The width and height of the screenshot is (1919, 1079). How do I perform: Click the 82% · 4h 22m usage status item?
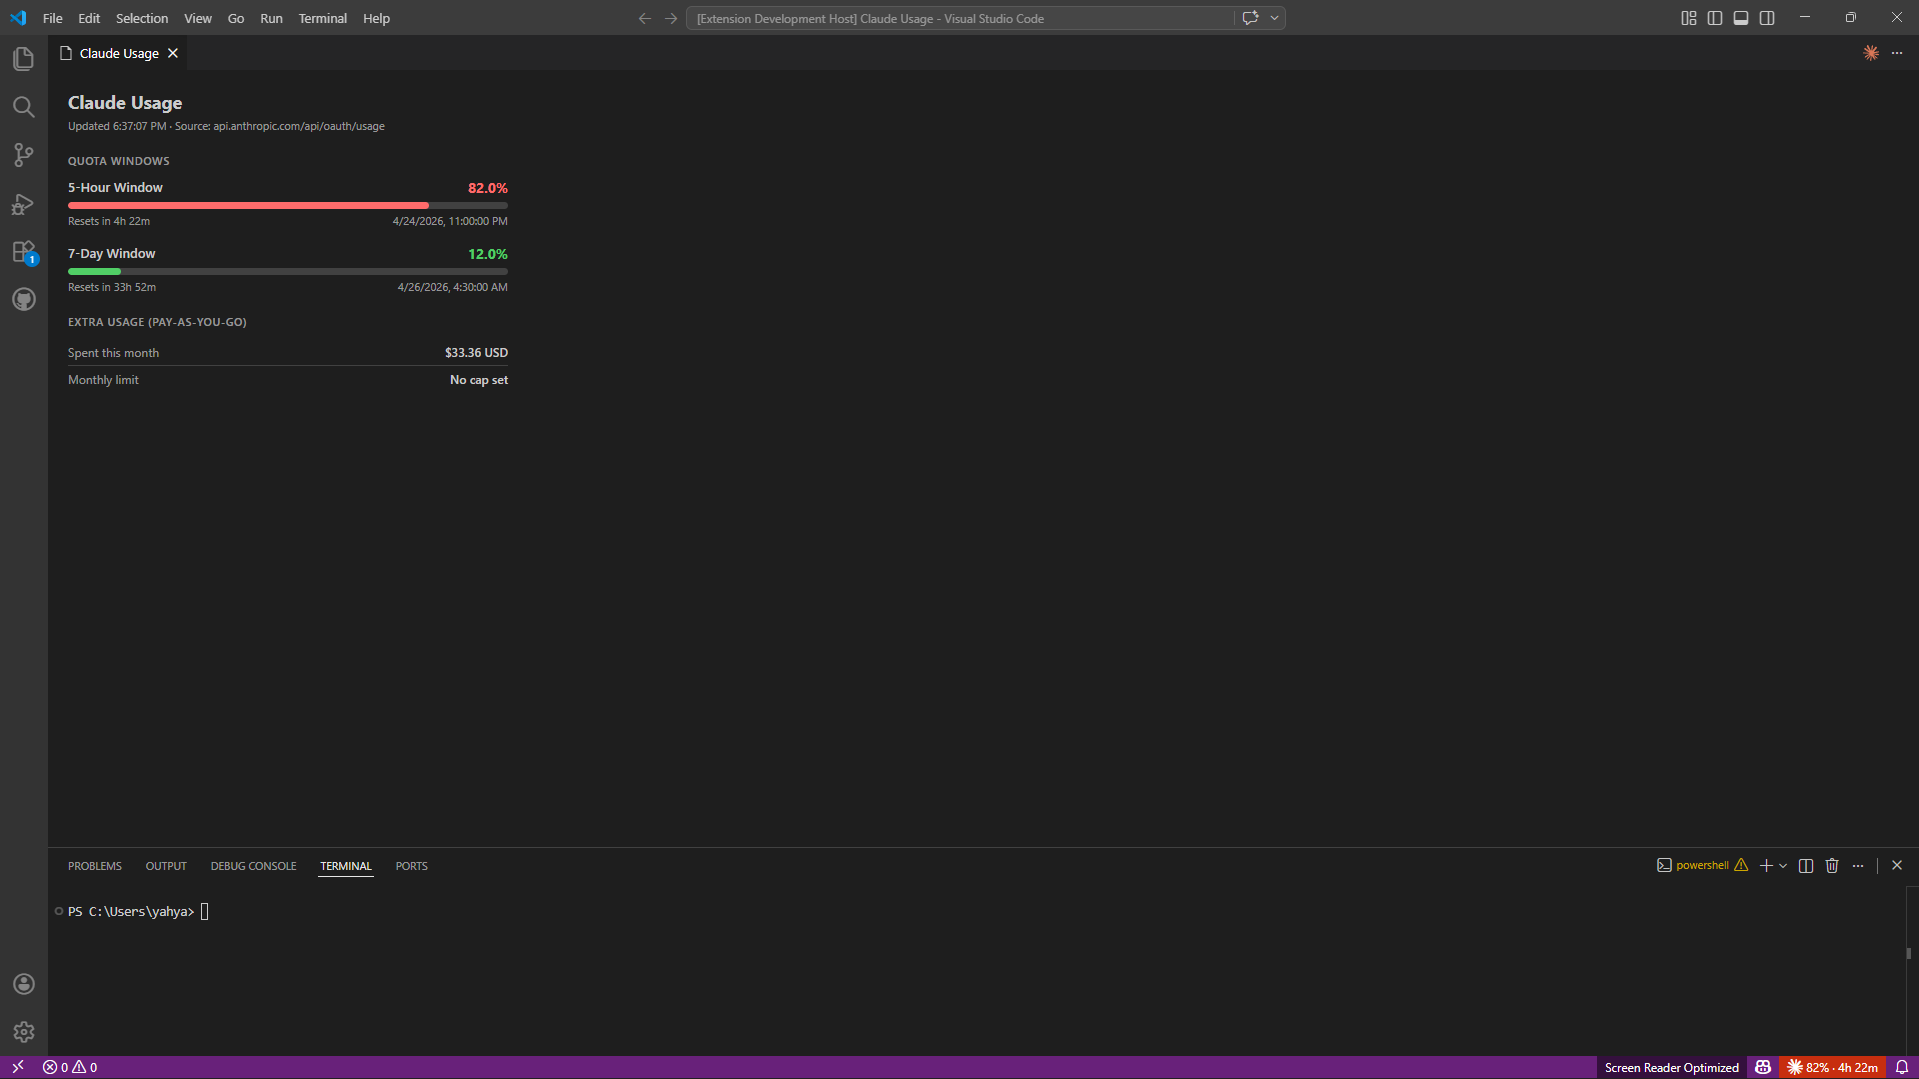coord(1832,1067)
